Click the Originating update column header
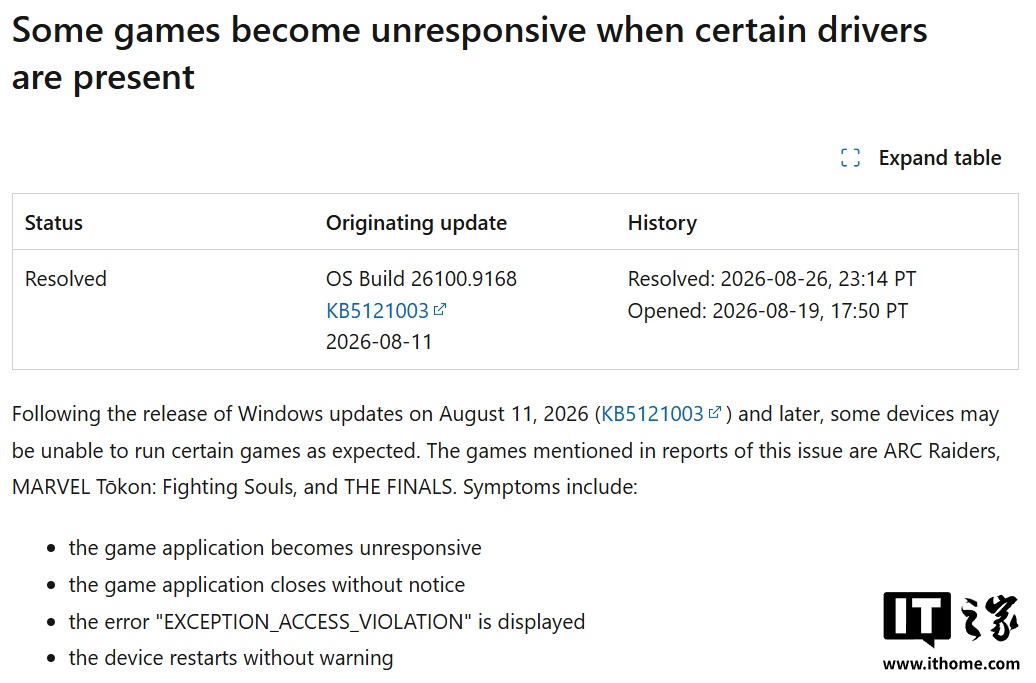 (416, 223)
